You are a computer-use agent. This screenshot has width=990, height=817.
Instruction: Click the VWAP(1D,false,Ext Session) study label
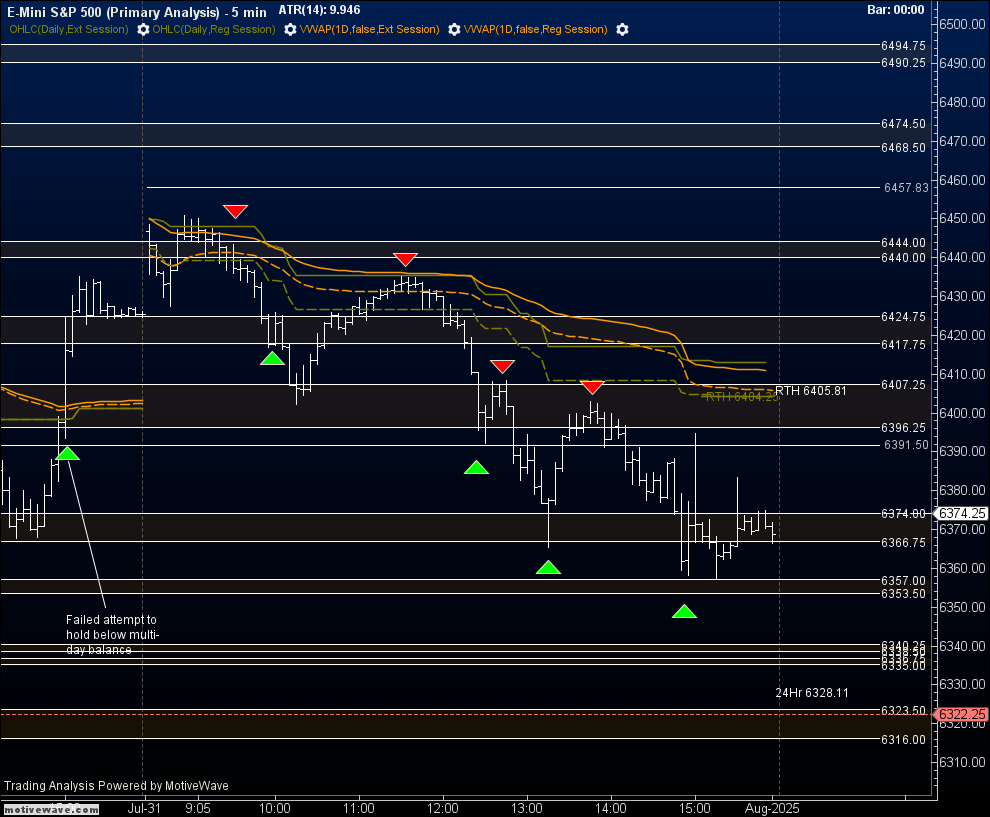(x=369, y=29)
